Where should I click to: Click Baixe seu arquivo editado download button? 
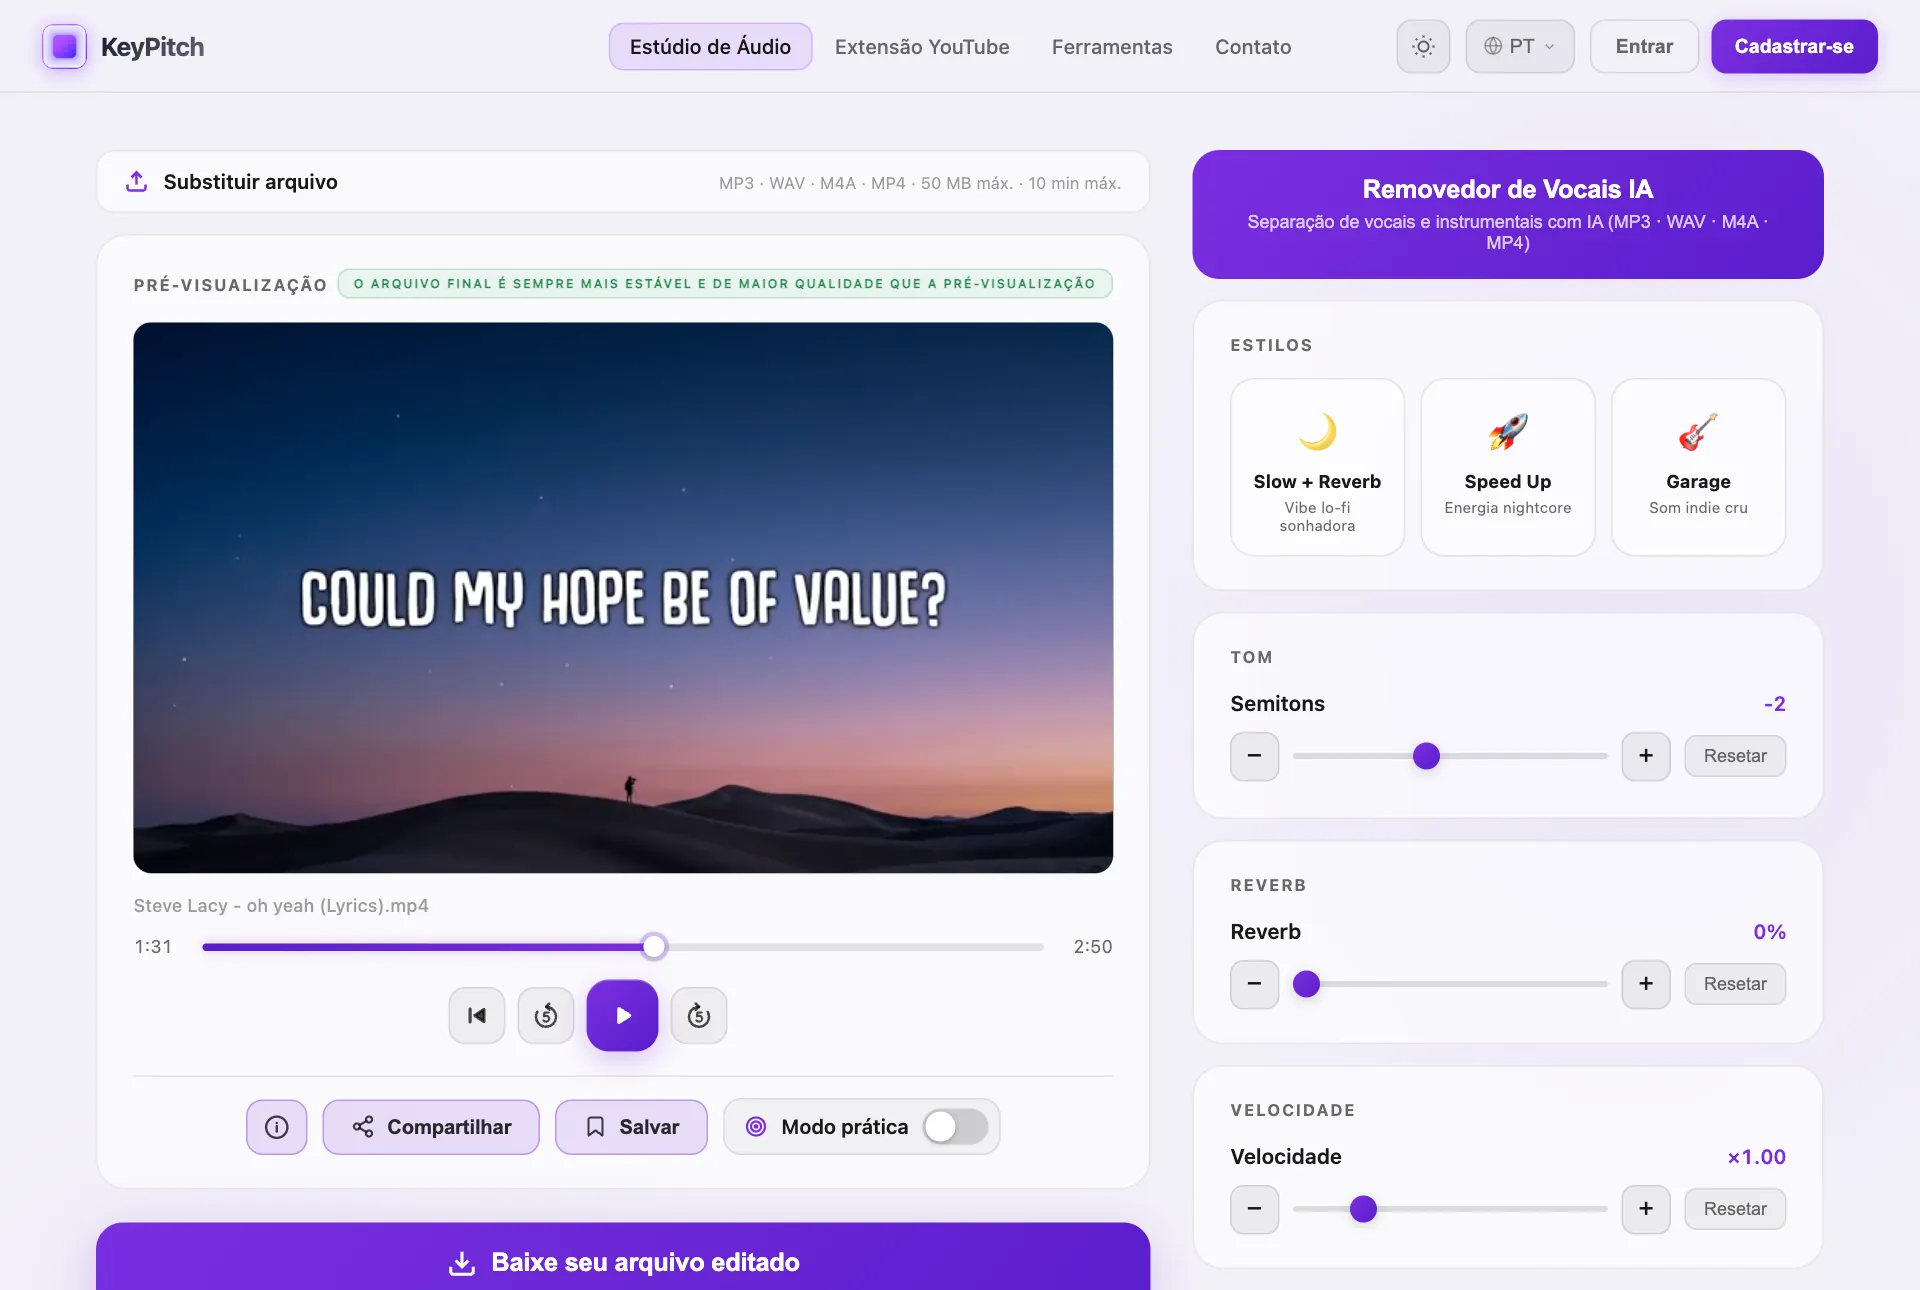click(623, 1257)
